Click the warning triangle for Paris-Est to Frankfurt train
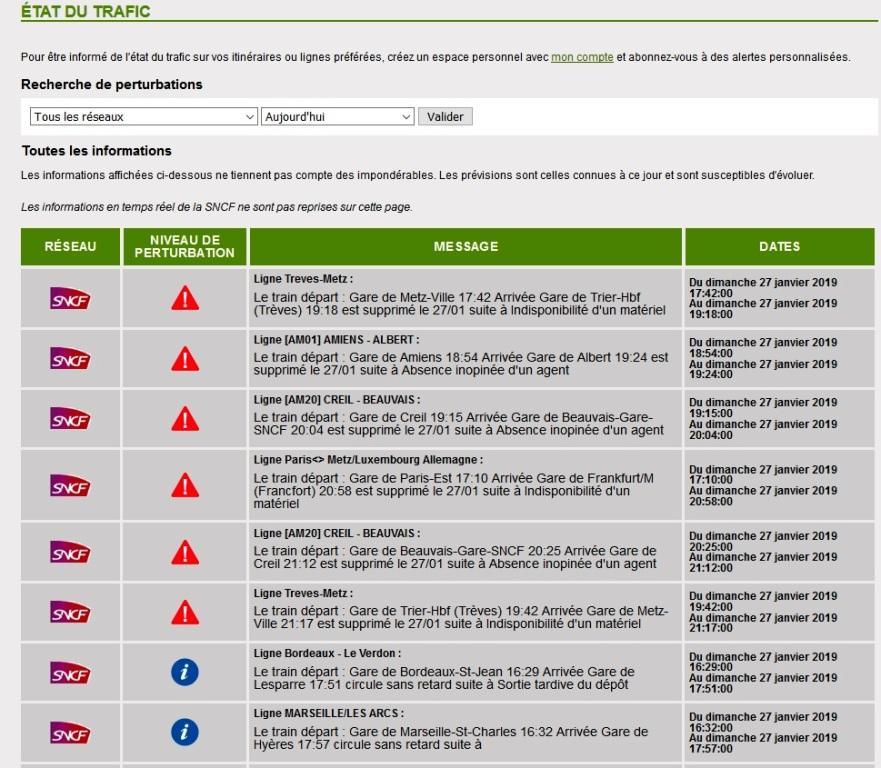881x768 pixels. point(184,485)
